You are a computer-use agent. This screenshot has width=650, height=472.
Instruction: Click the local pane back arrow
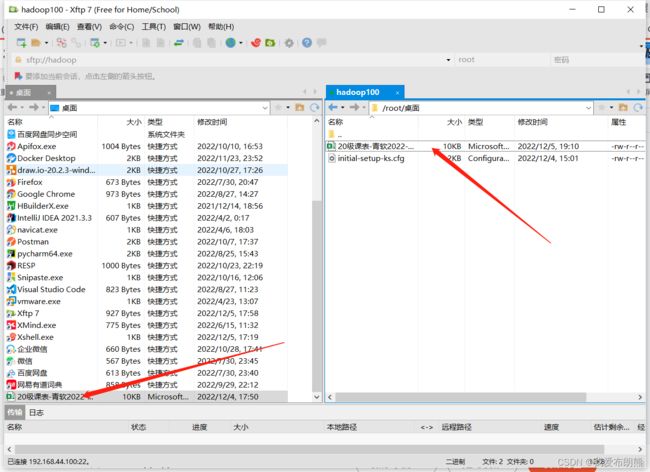coord(12,108)
